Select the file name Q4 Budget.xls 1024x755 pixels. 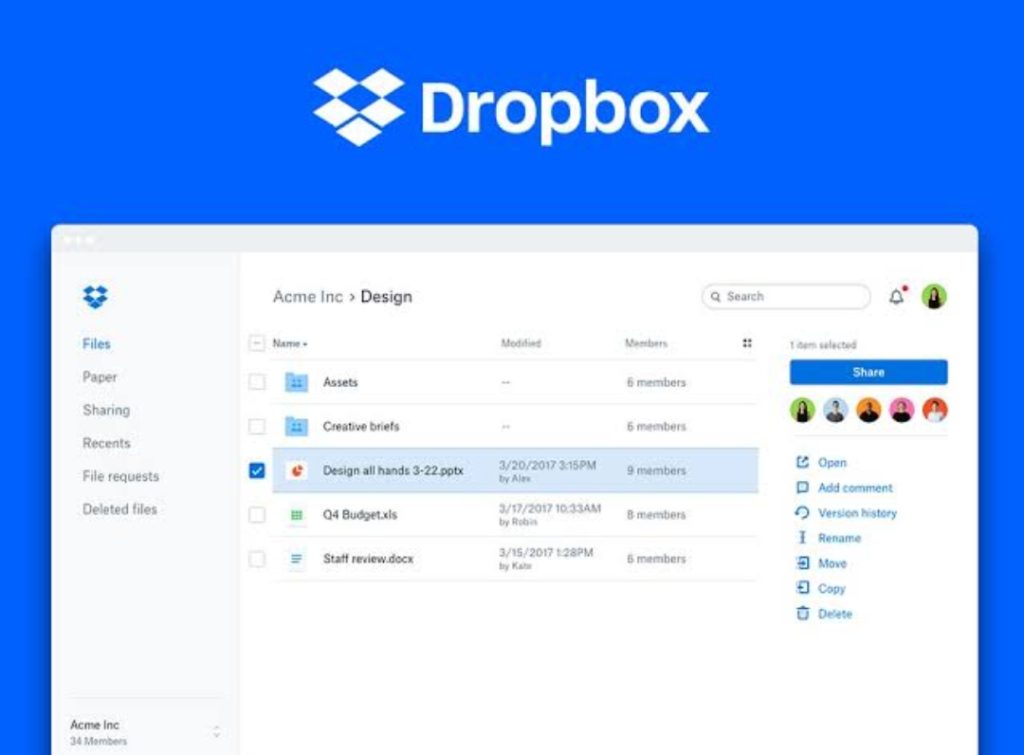tap(360, 515)
